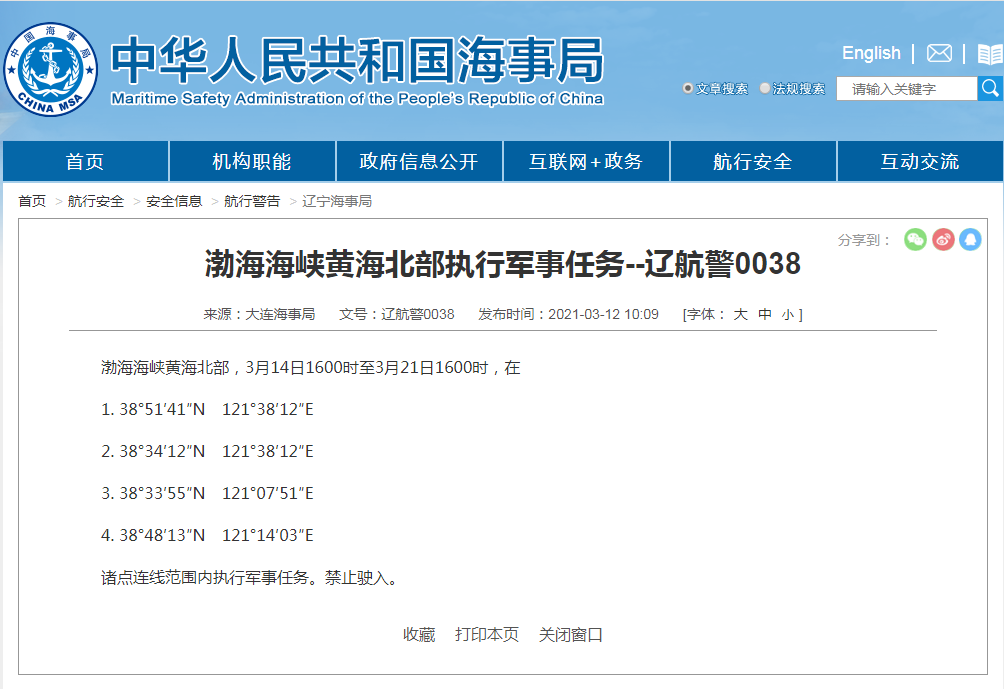Share the notice via Weibo icon

click(x=943, y=239)
